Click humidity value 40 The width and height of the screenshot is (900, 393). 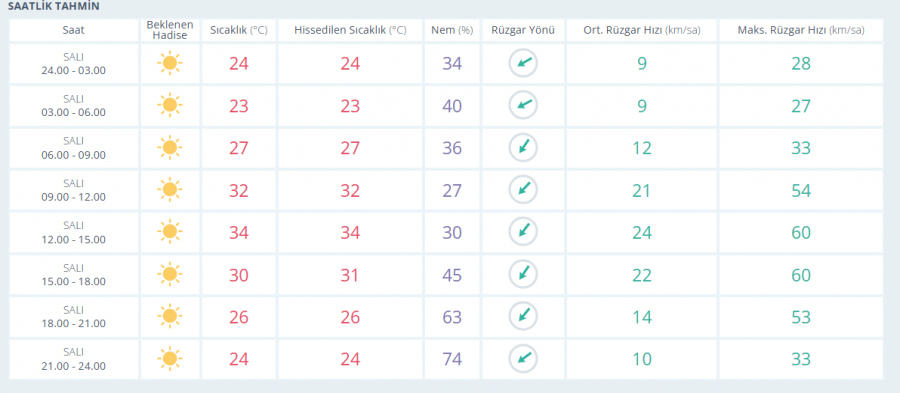point(452,106)
